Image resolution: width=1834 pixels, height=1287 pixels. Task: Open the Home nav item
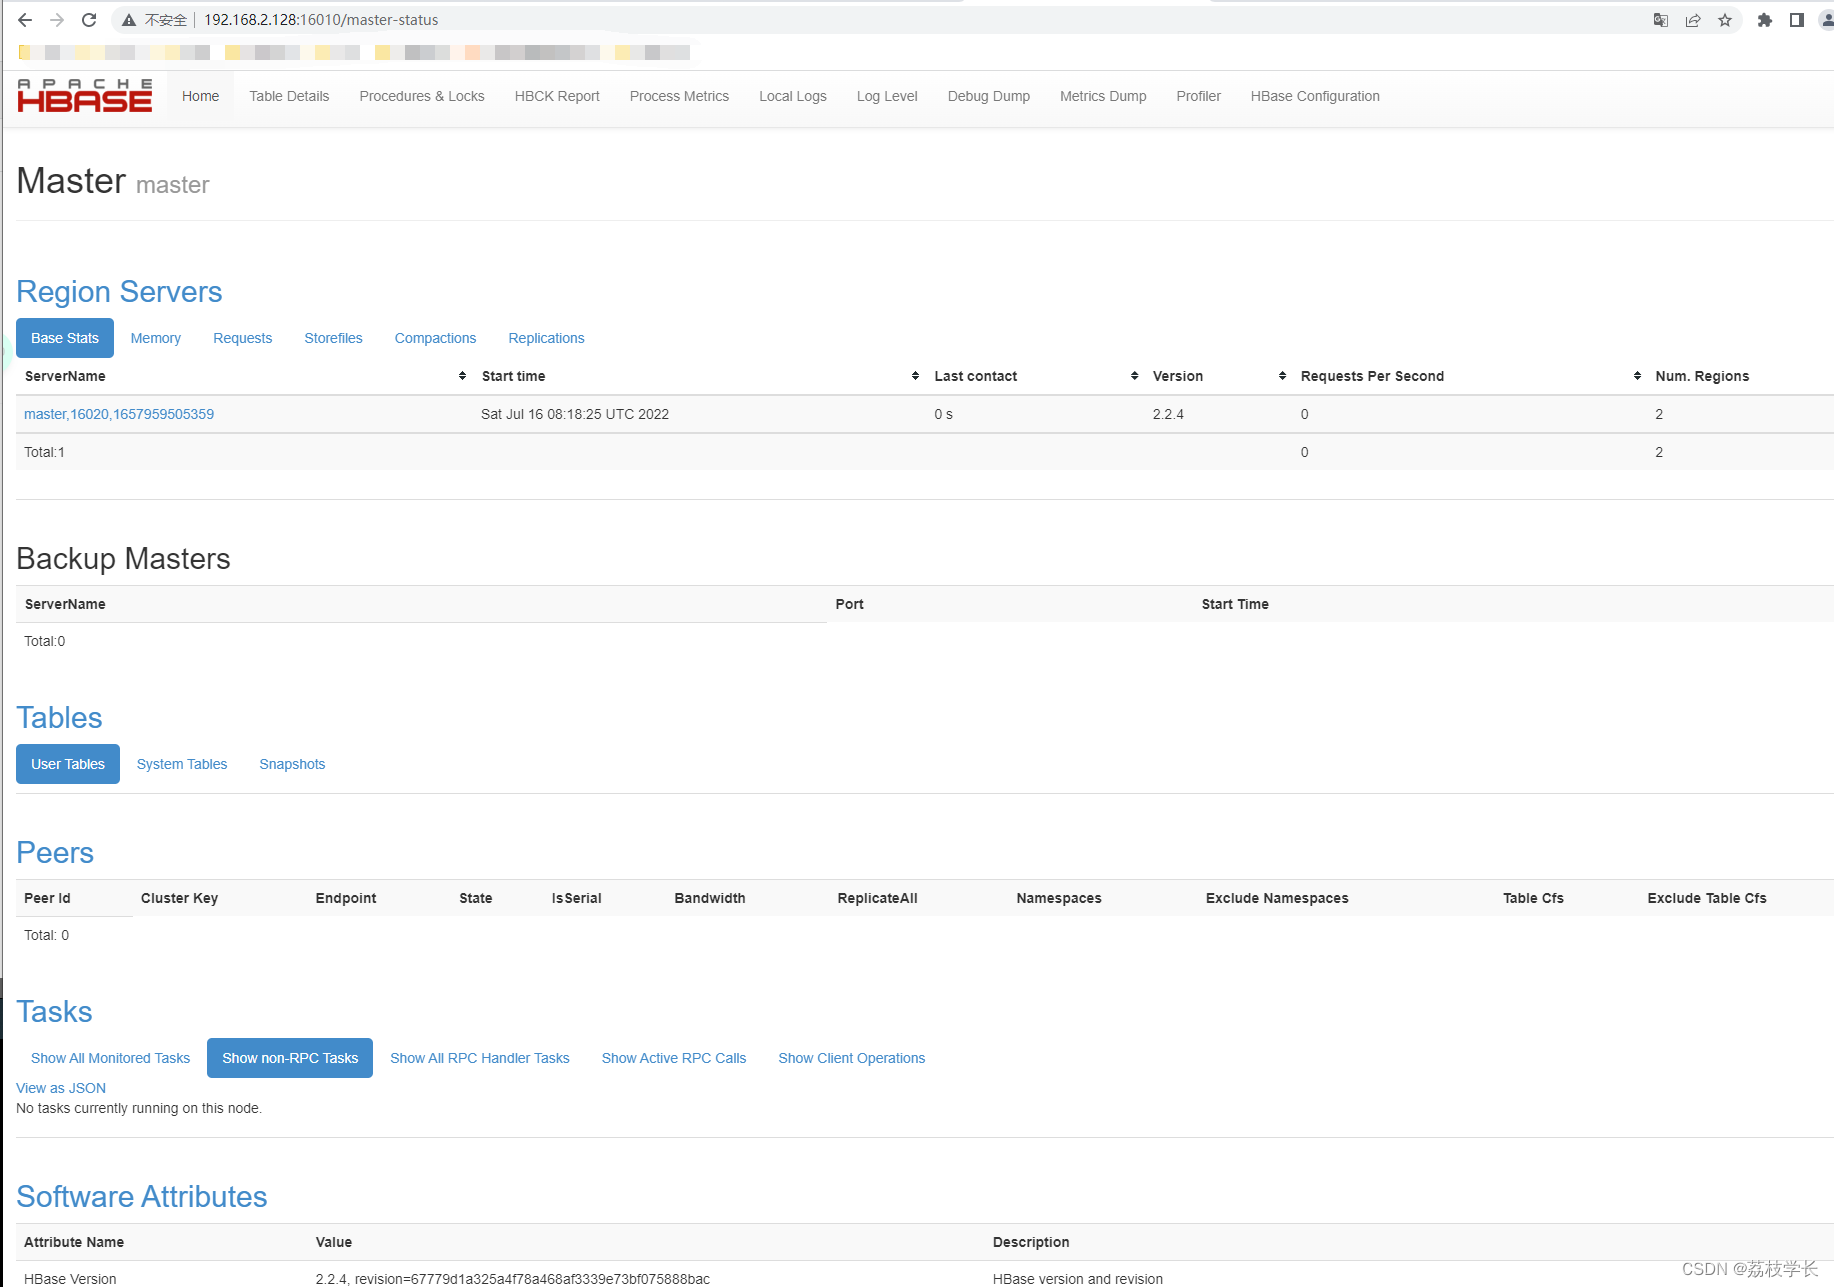(200, 96)
